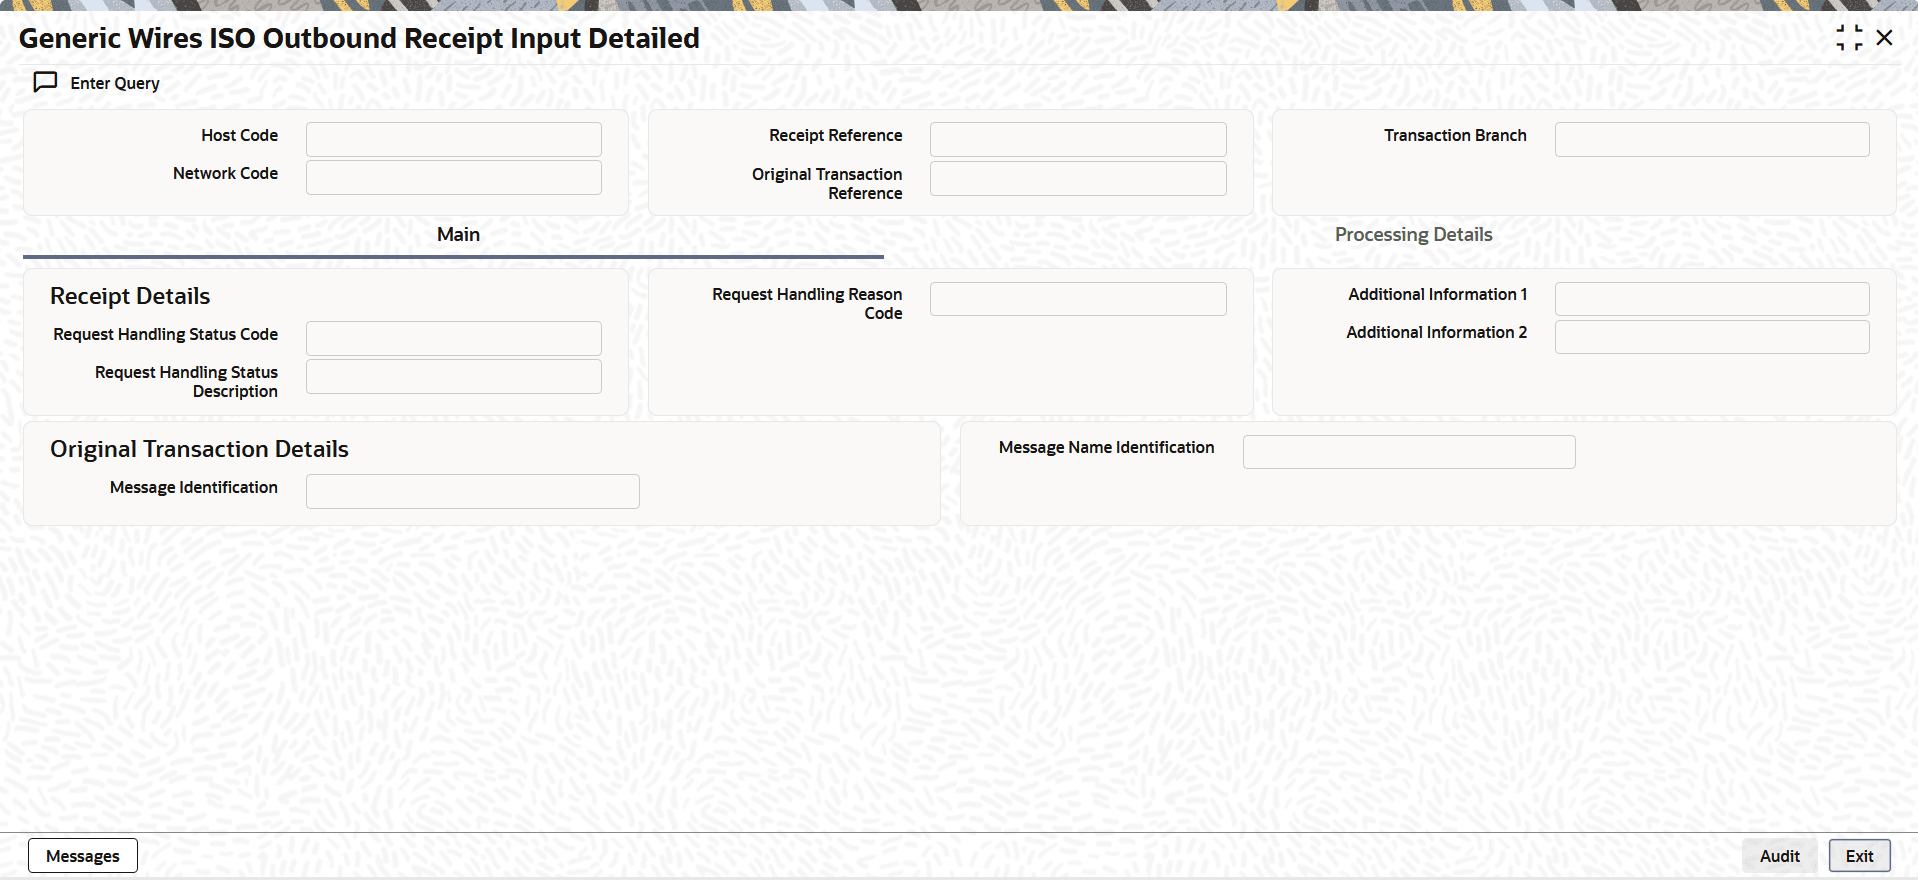Viewport: 1918px width, 880px height.
Task: Select the Message Identification input box
Action: tap(473, 491)
